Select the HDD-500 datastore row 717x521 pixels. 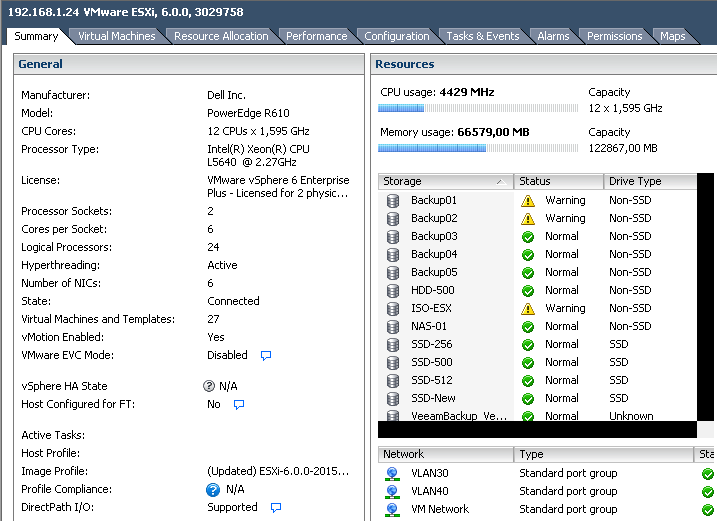tap(433, 290)
